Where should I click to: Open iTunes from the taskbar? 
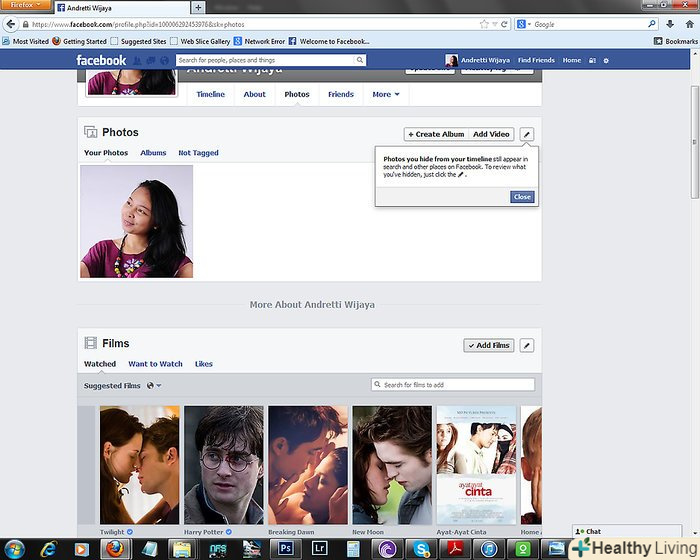coord(489,549)
